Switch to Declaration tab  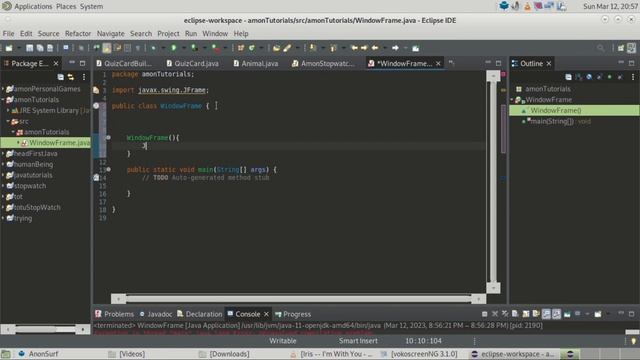coord(200,314)
